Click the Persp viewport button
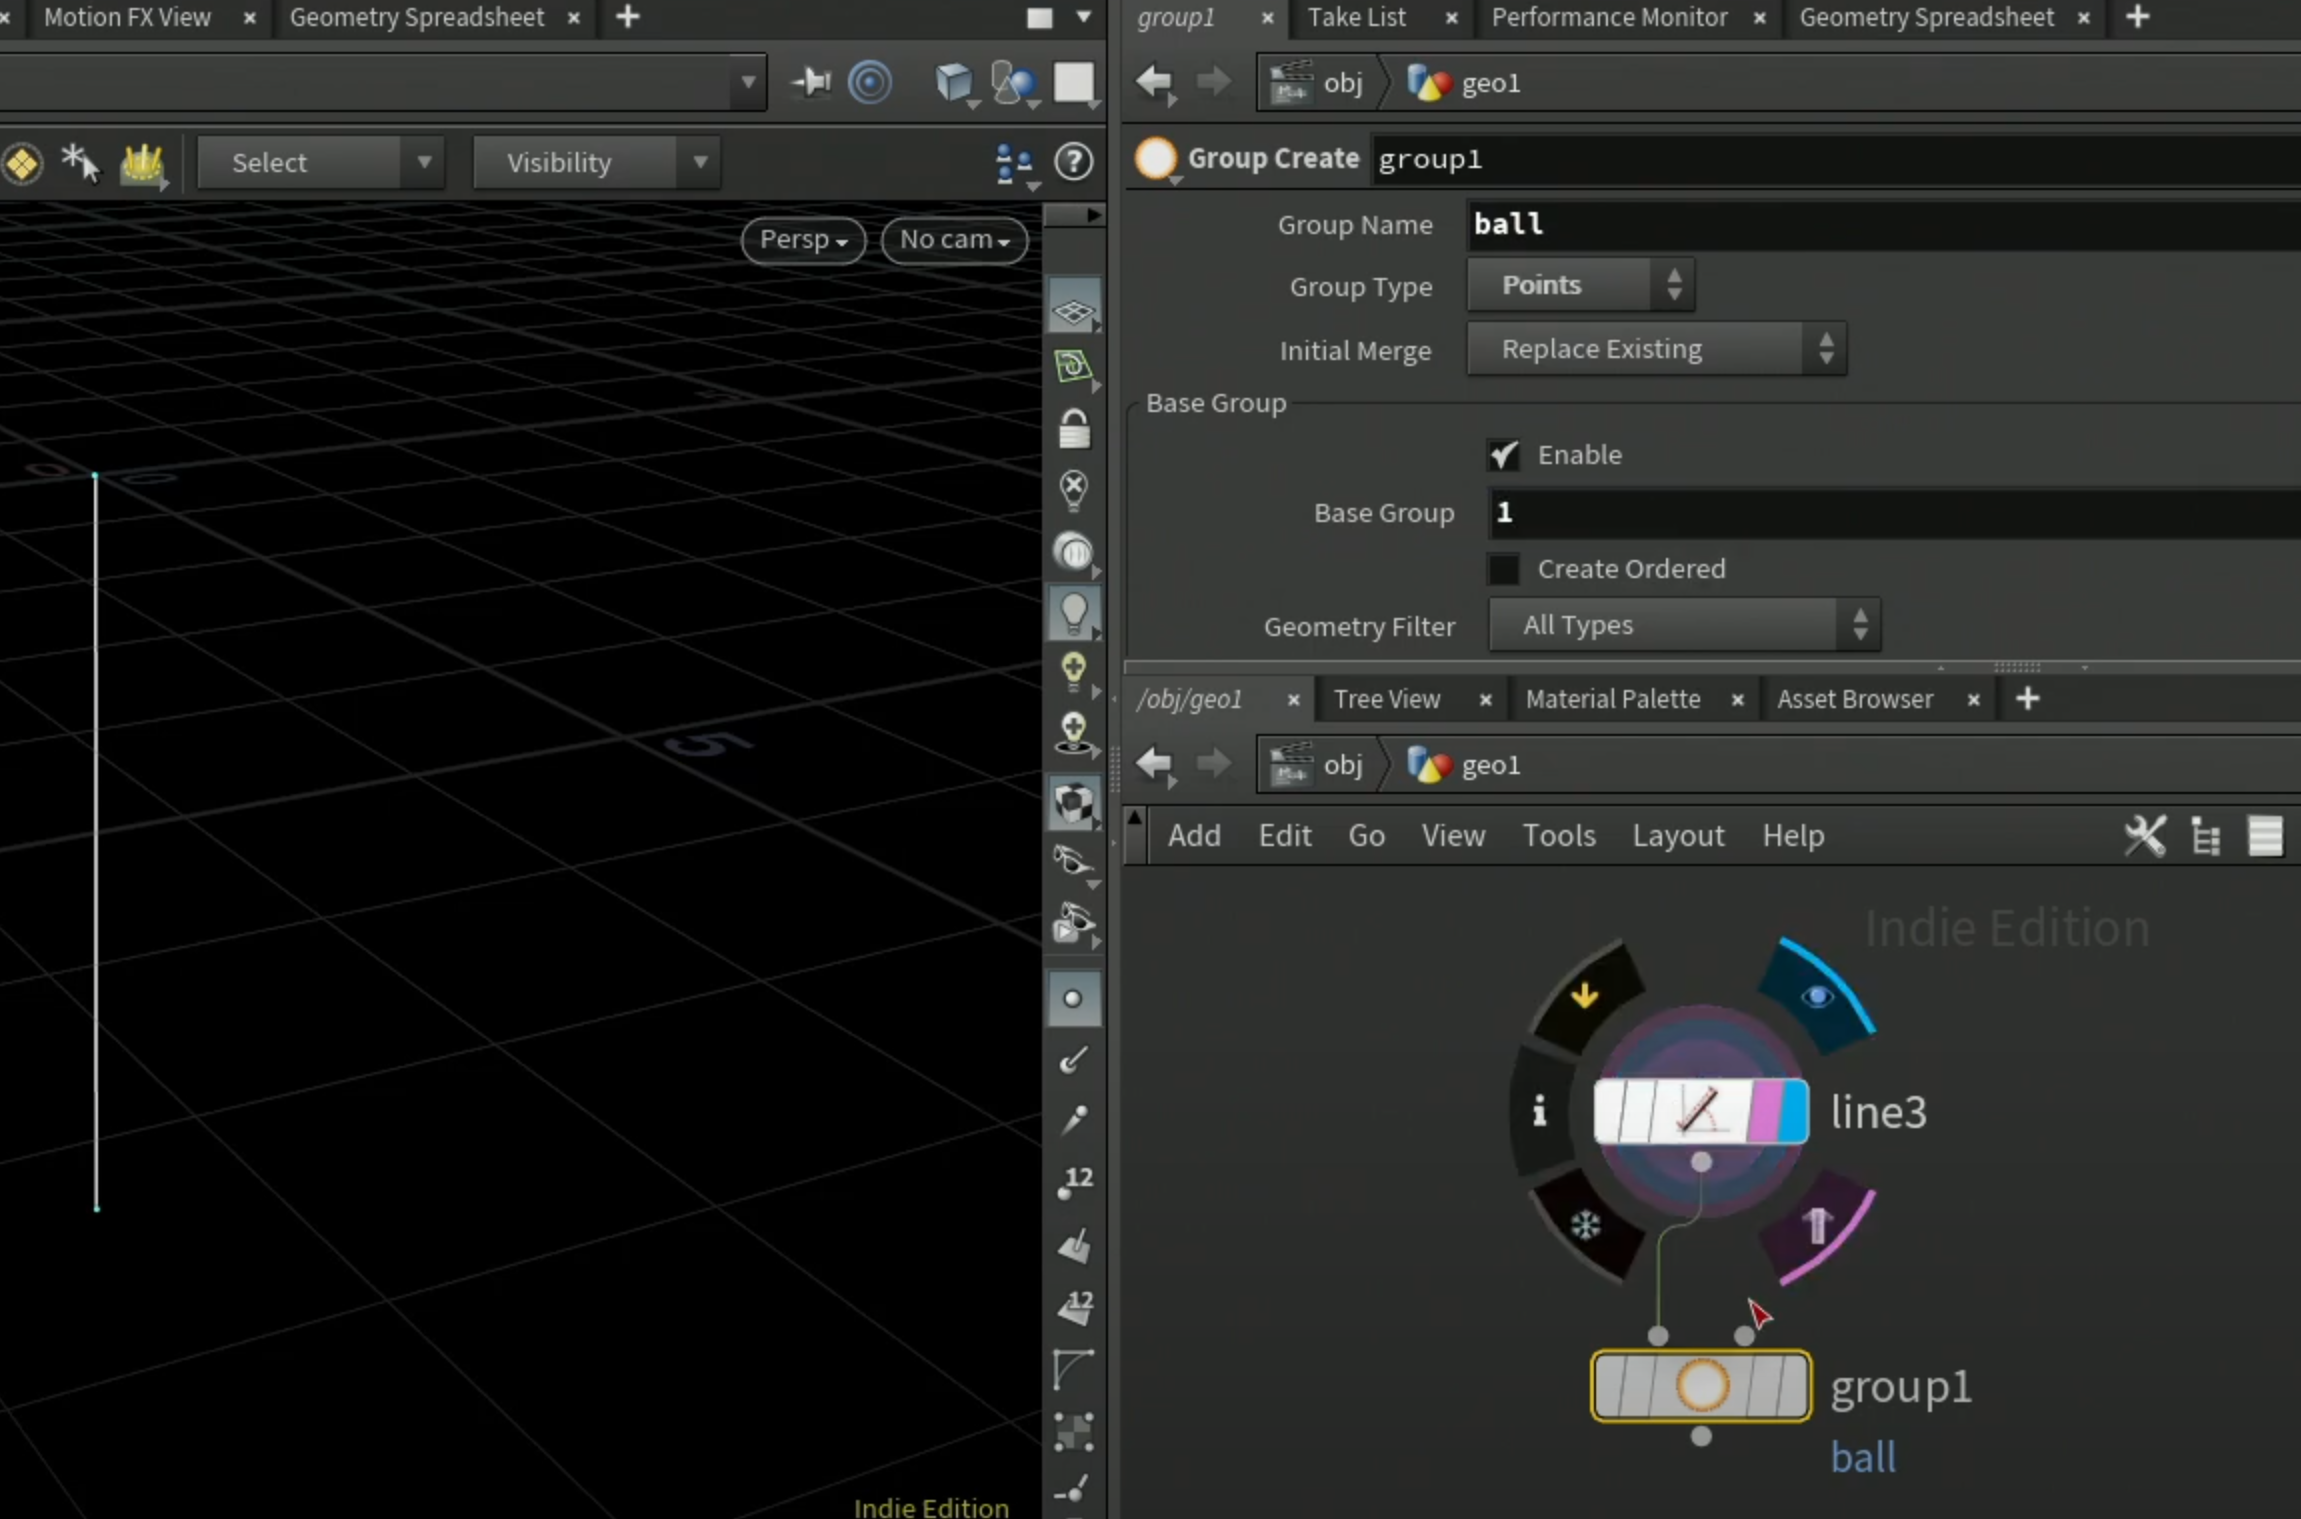This screenshot has width=2301, height=1519. click(803, 240)
